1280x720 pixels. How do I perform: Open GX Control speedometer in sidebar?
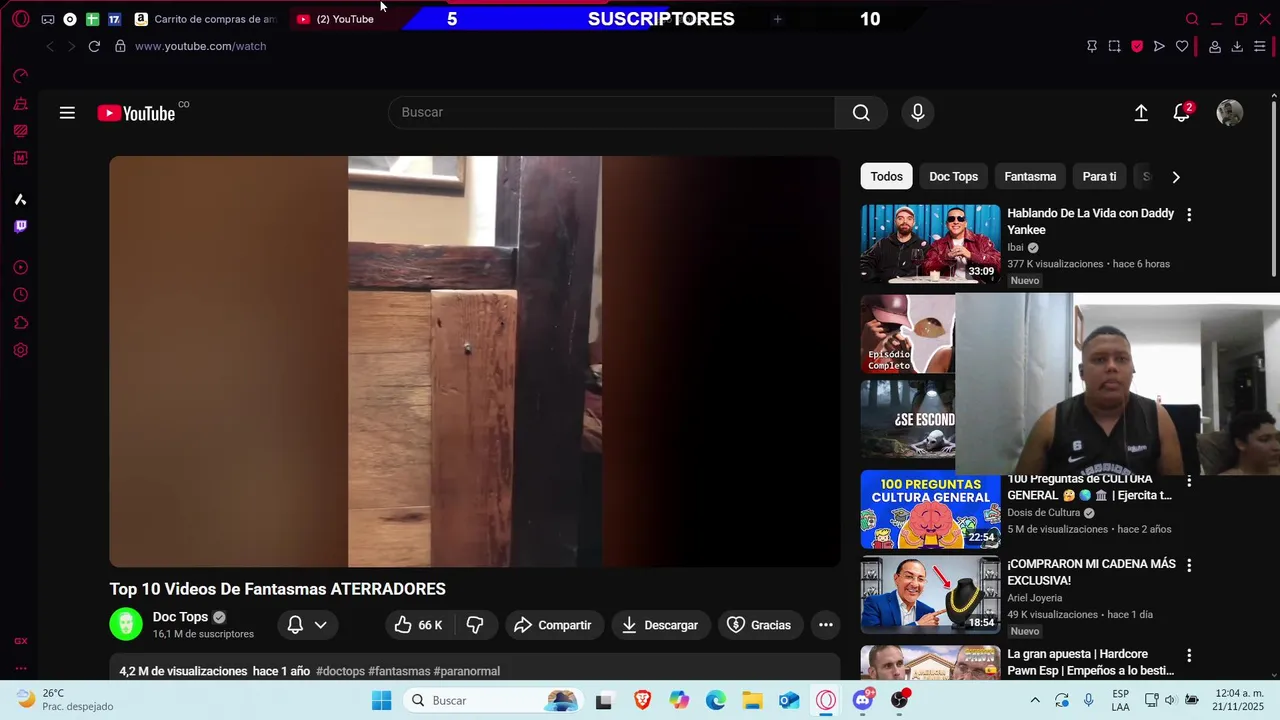point(20,76)
